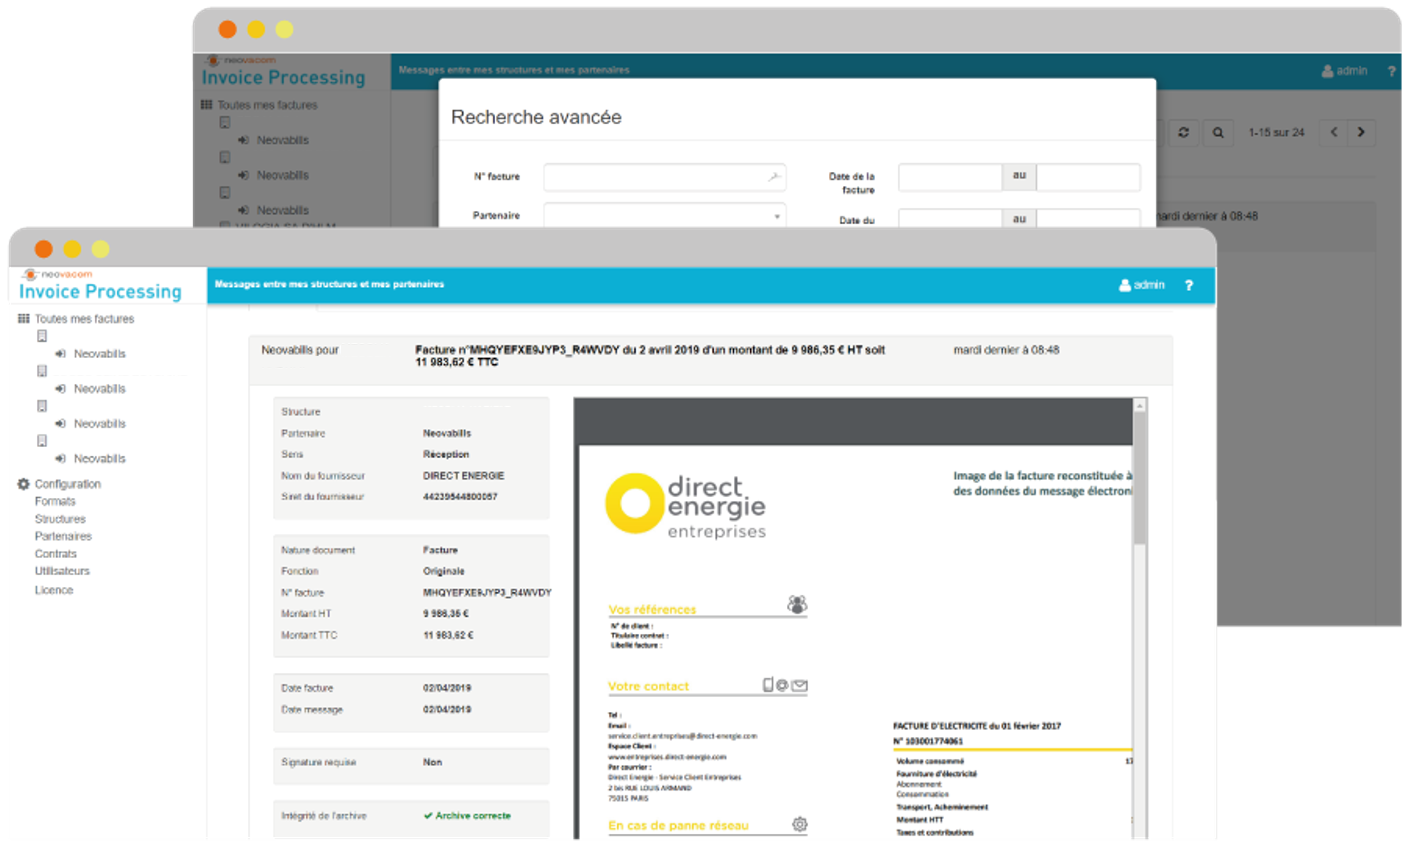The width and height of the screenshot is (1408, 861).
Task: Click the Invoice Processing logo in the front window
Action: [100, 286]
